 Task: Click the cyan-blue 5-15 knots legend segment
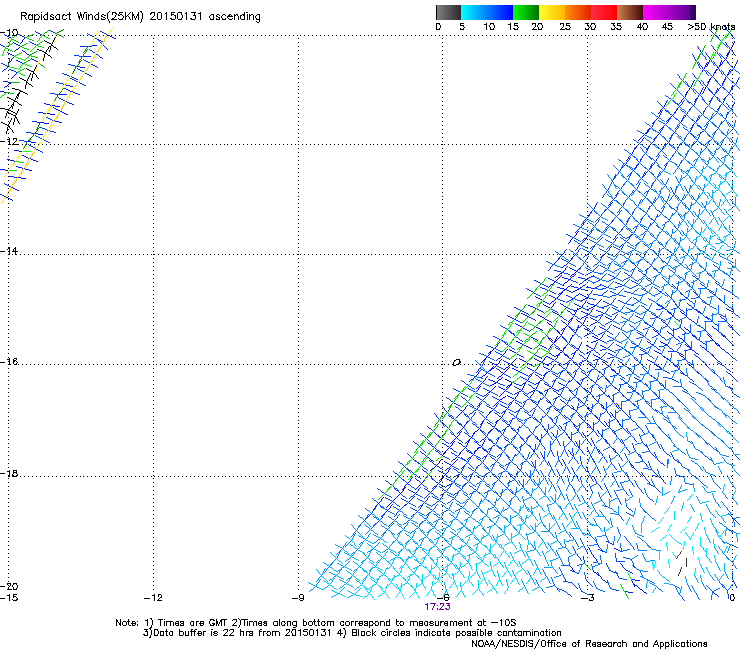tap(487, 12)
